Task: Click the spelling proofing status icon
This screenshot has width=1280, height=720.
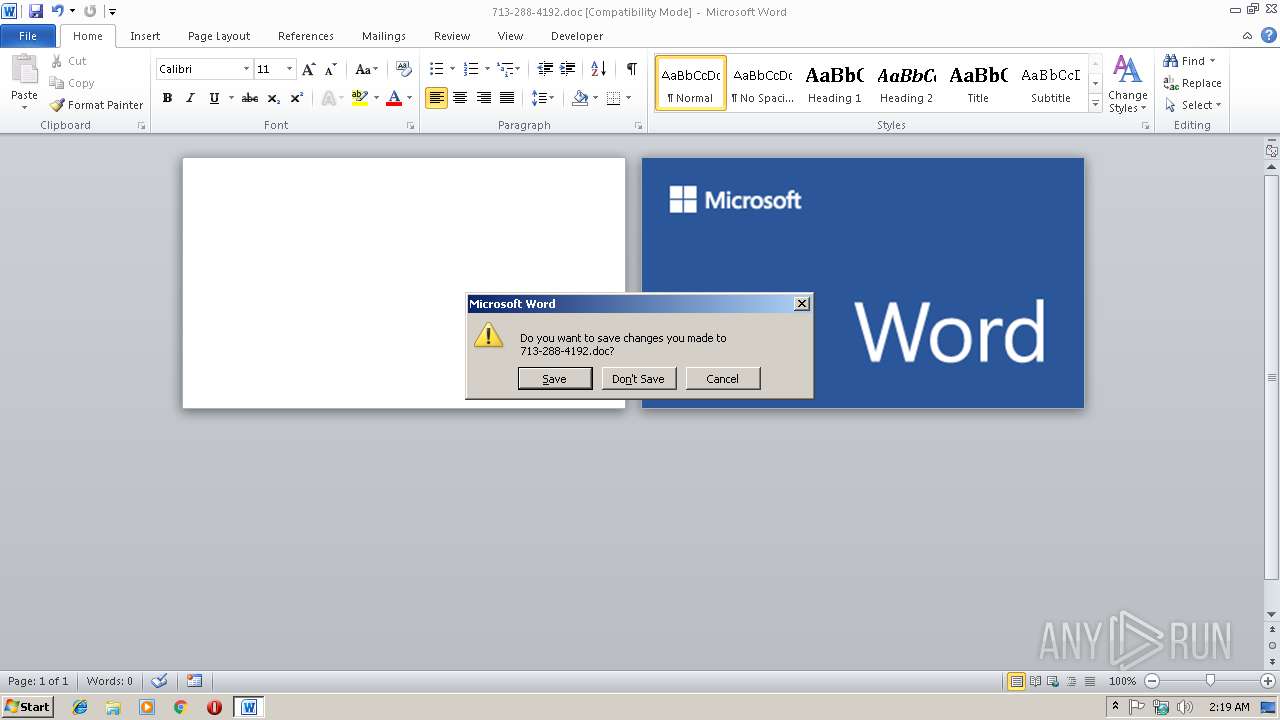Action: point(159,681)
